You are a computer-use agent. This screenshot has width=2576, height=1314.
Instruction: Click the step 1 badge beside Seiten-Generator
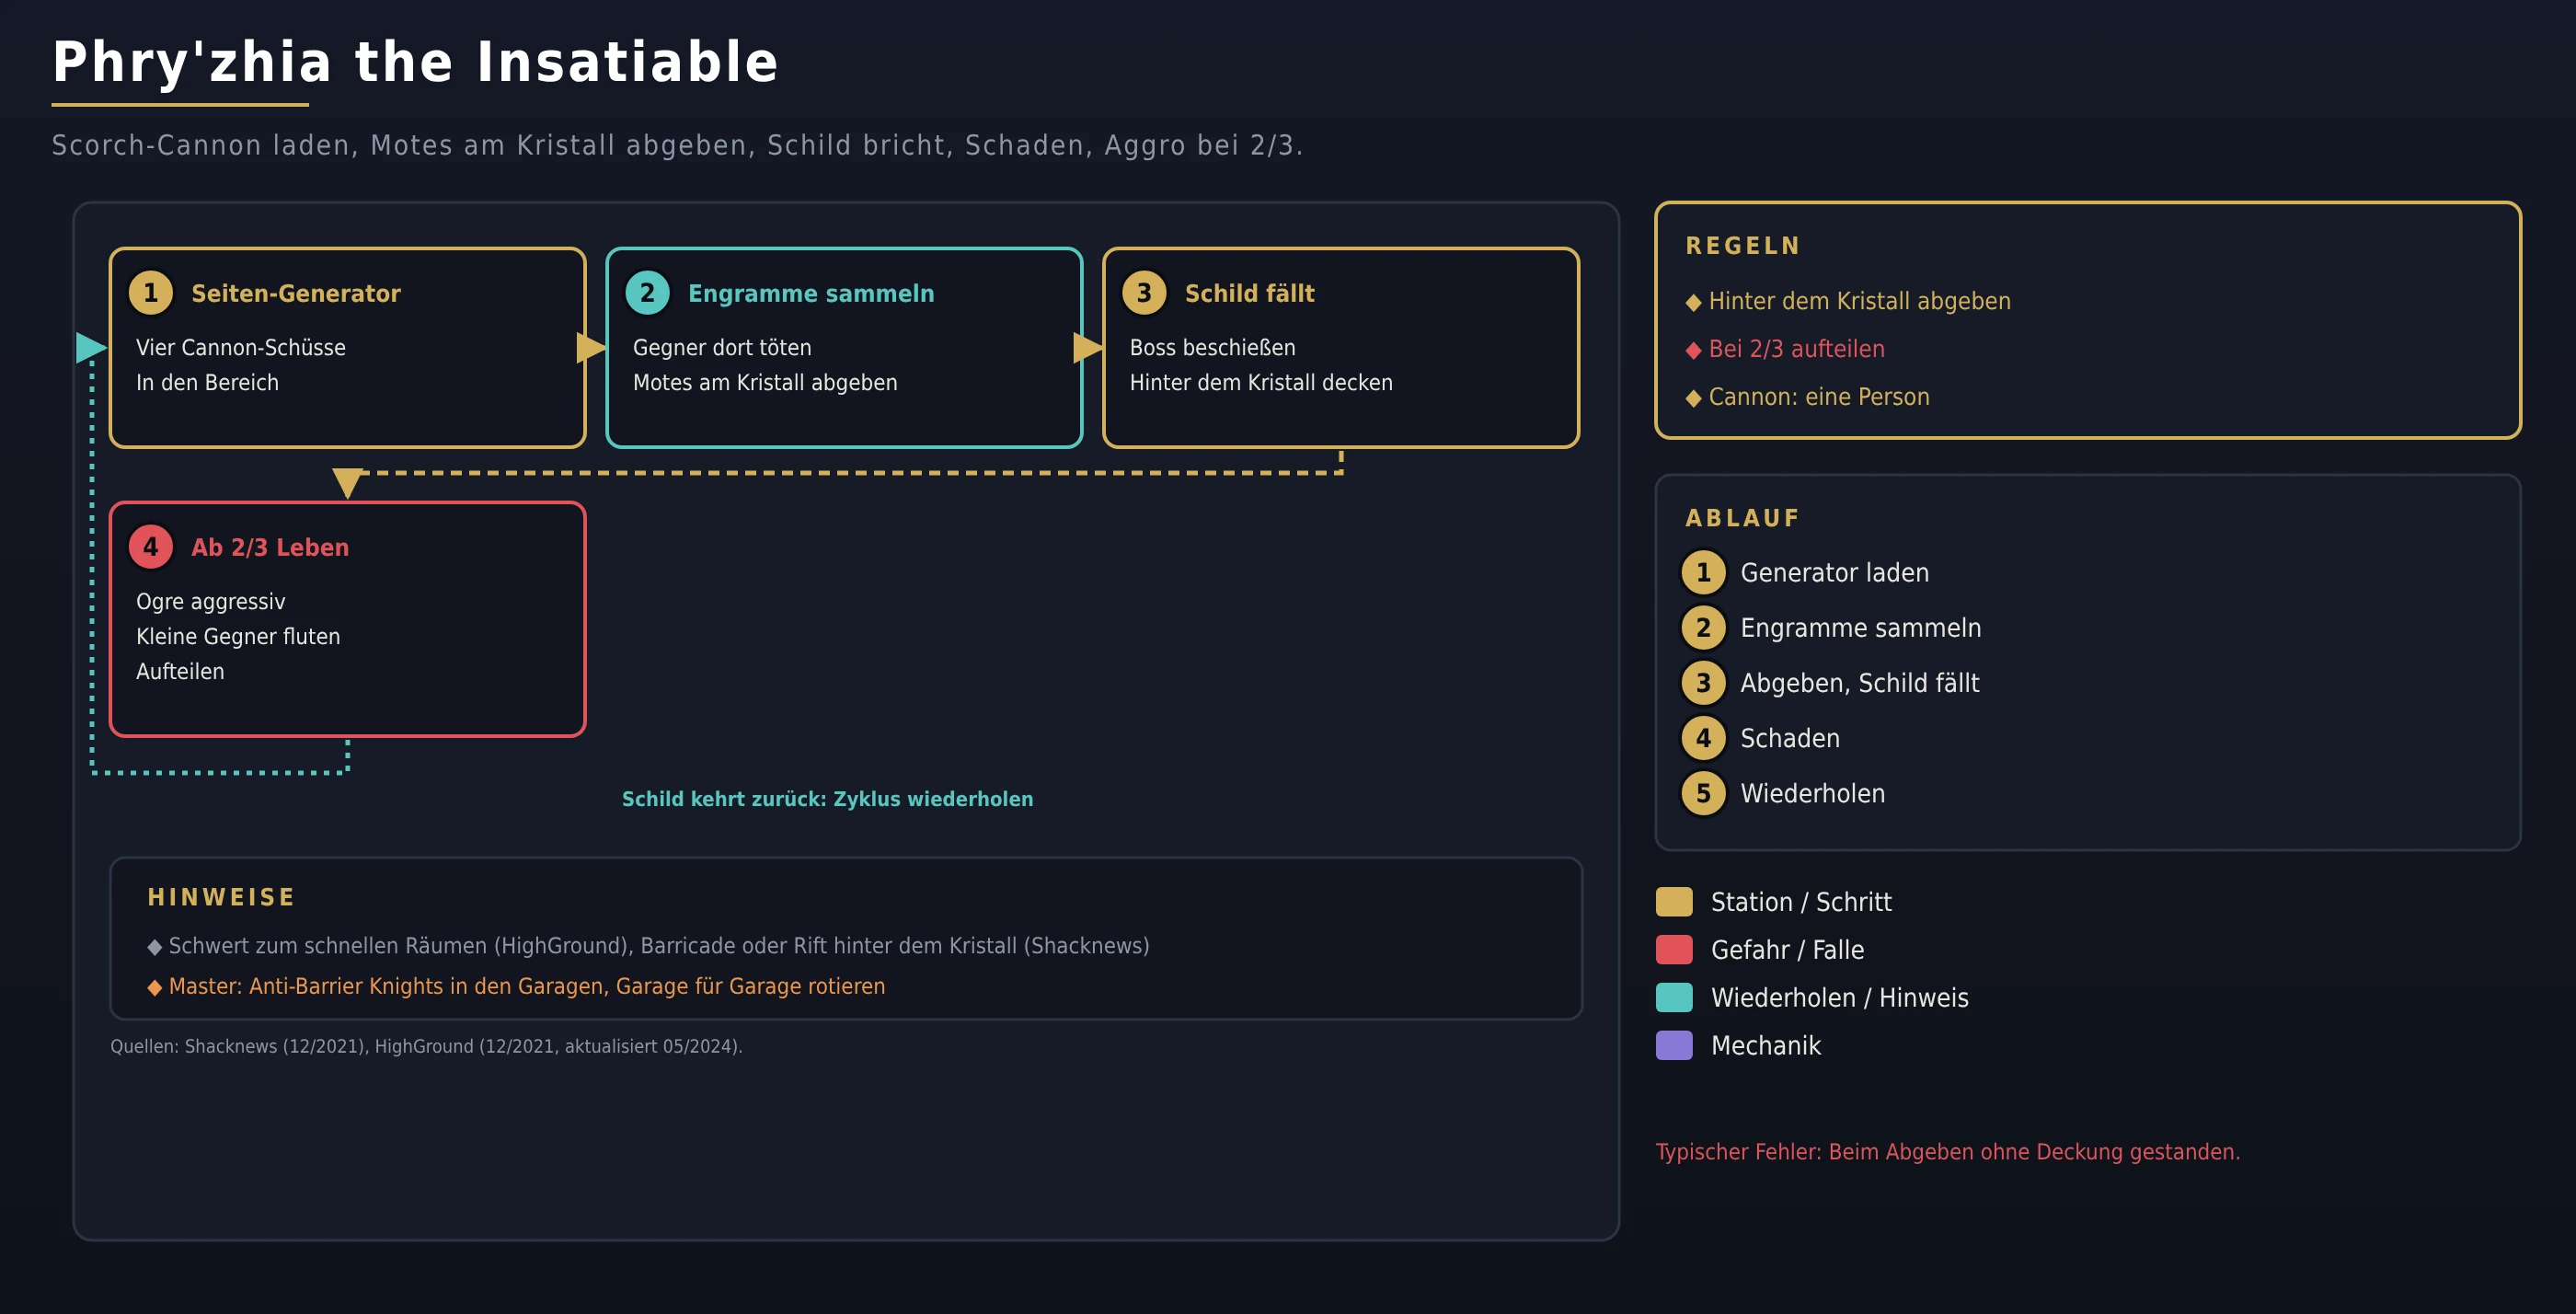click(x=151, y=293)
